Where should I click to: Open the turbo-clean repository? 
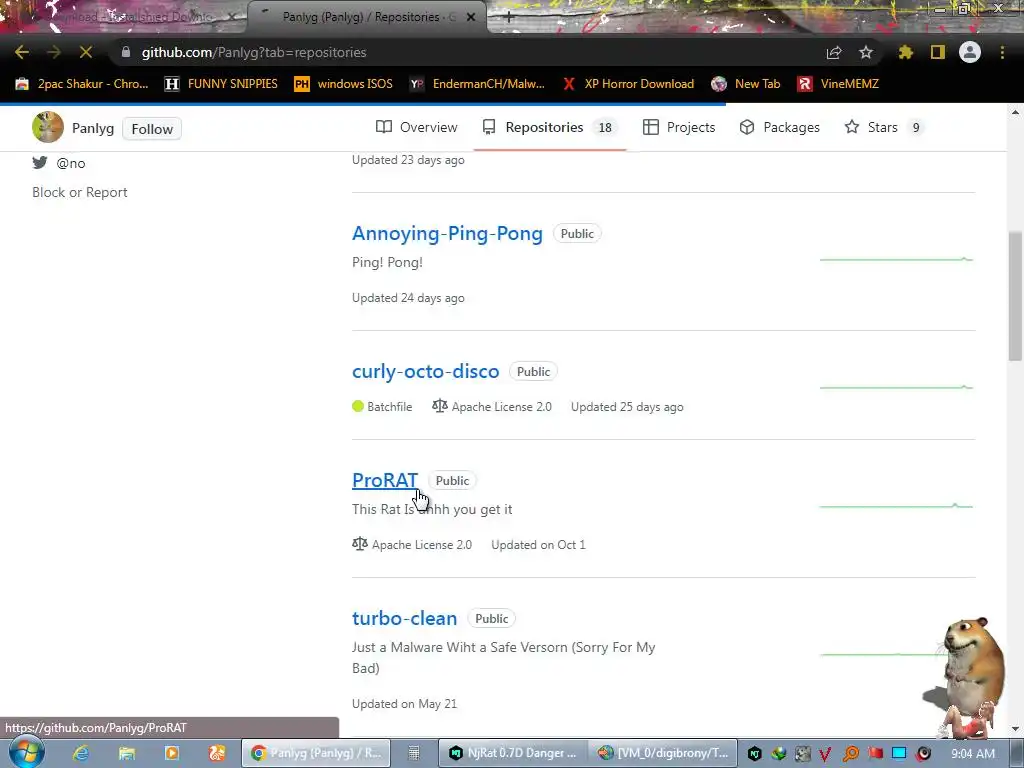[404, 618]
